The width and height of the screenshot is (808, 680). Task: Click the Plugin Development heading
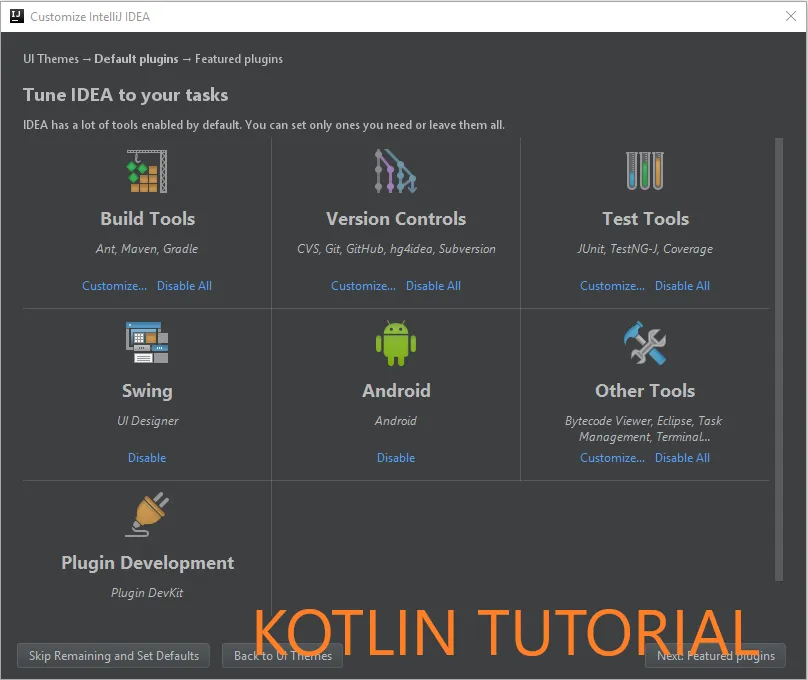tap(147, 563)
